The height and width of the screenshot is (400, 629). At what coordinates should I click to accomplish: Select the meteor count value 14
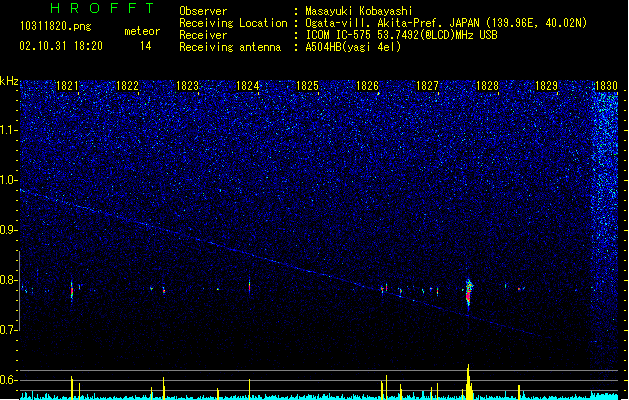[146, 46]
